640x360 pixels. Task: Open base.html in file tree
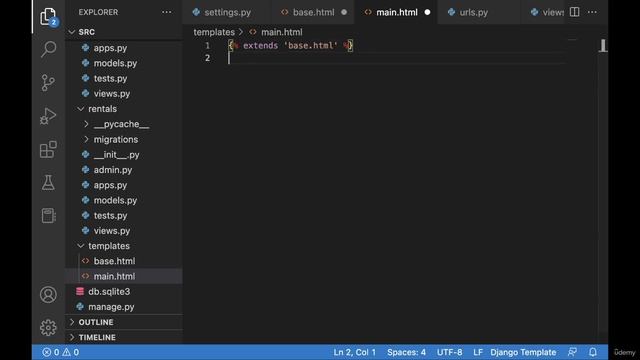pos(124,261)
